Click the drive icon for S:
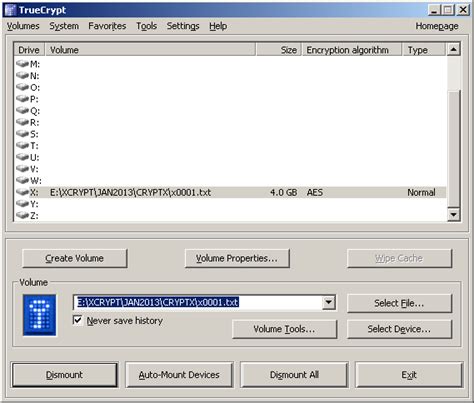This screenshot has width=474, height=403. click(22, 134)
